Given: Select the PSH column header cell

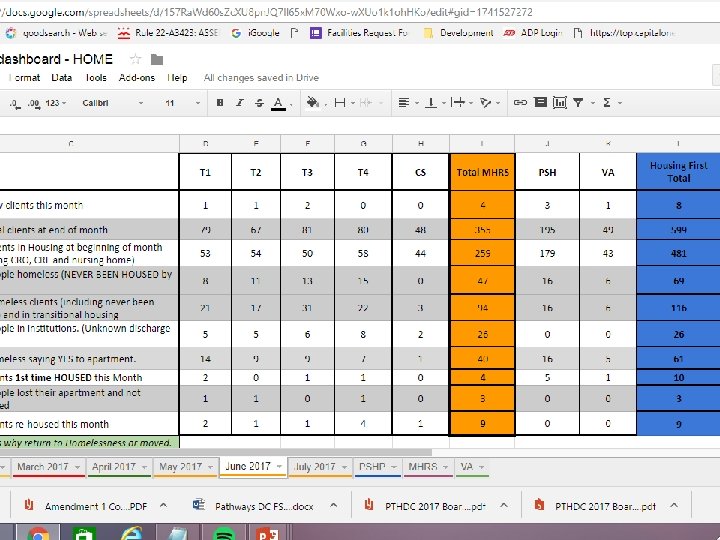Looking at the screenshot, I should click(547, 172).
